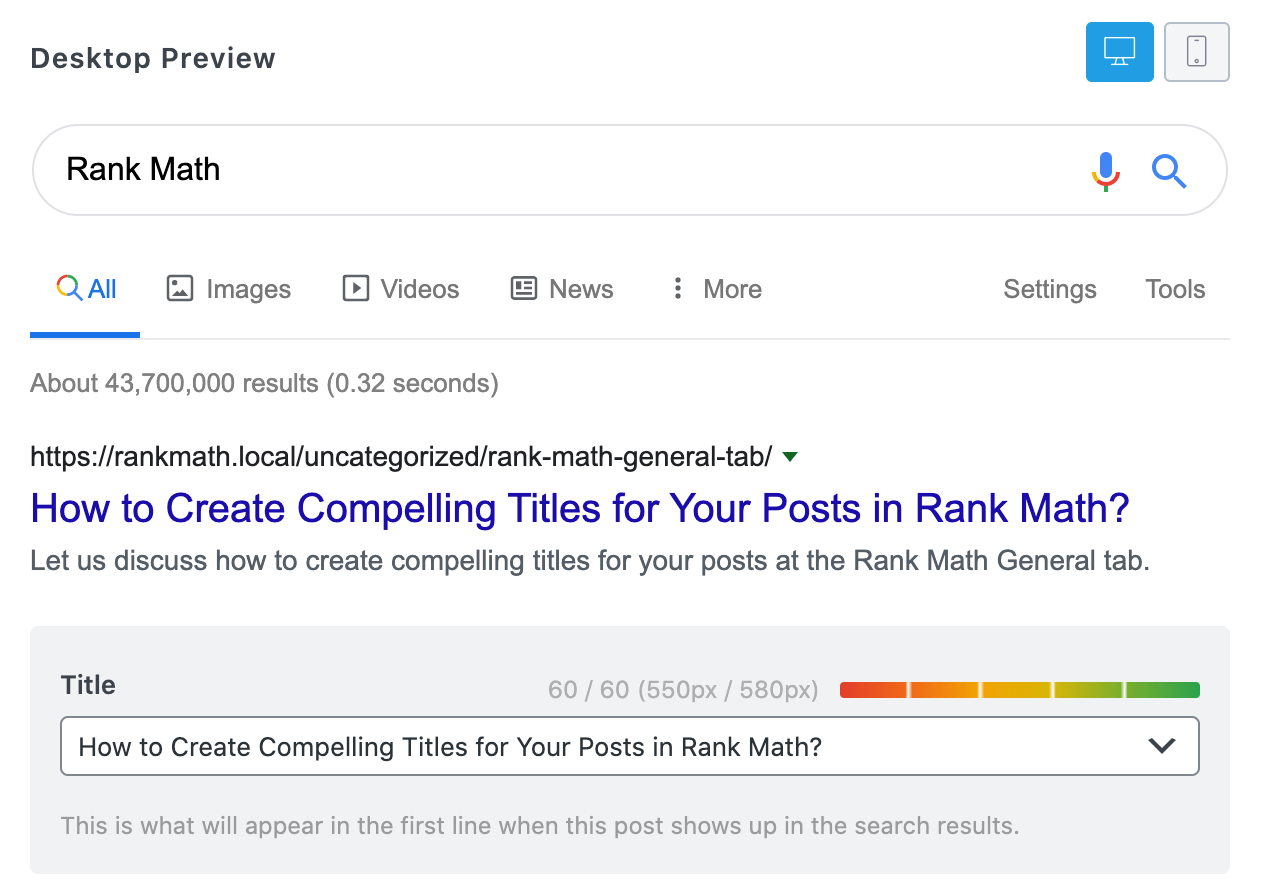The image size is (1264, 896).
Task: Click the title length color indicator bar
Action: tap(1019, 690)
